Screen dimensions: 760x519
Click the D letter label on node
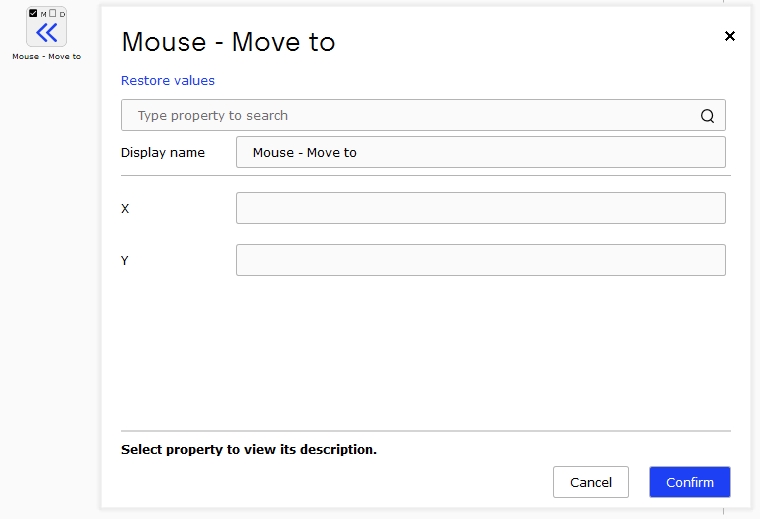[62, 15]
